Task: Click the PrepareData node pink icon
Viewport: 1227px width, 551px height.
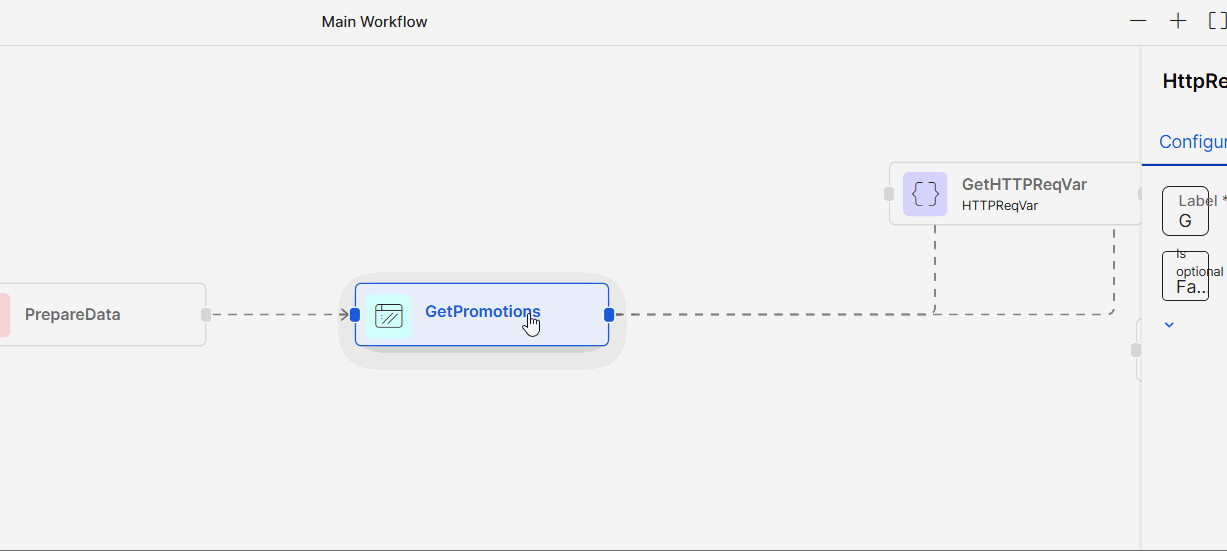Action: coord(4,314)
